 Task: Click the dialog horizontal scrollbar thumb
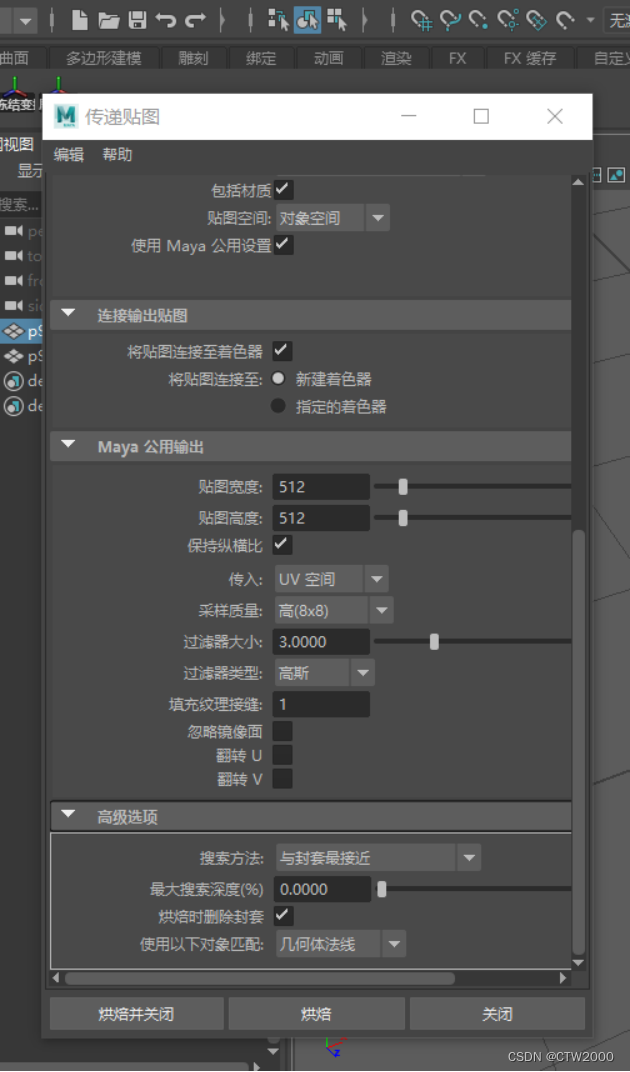pos(260,978)
